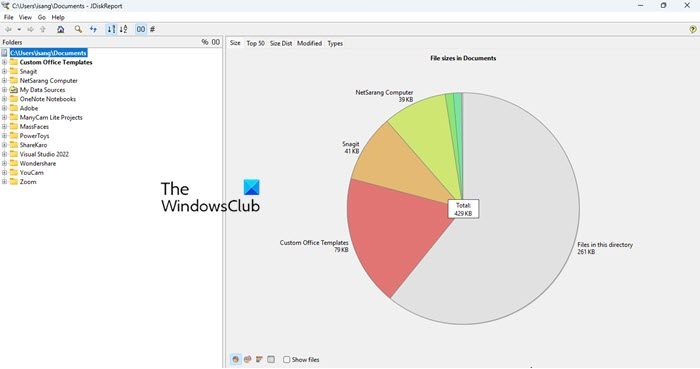
Task: Open the Types tab
Action: [x=335, y=43]
